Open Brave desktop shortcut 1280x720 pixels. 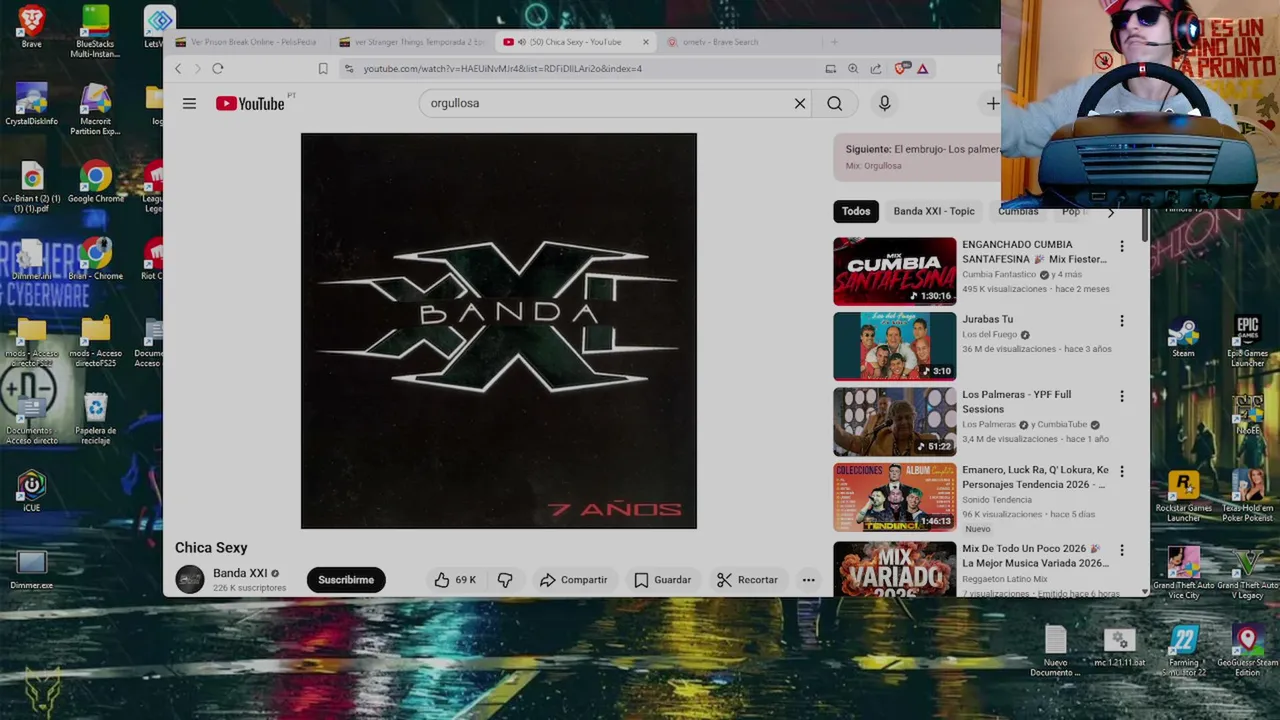tap(31, 25)
